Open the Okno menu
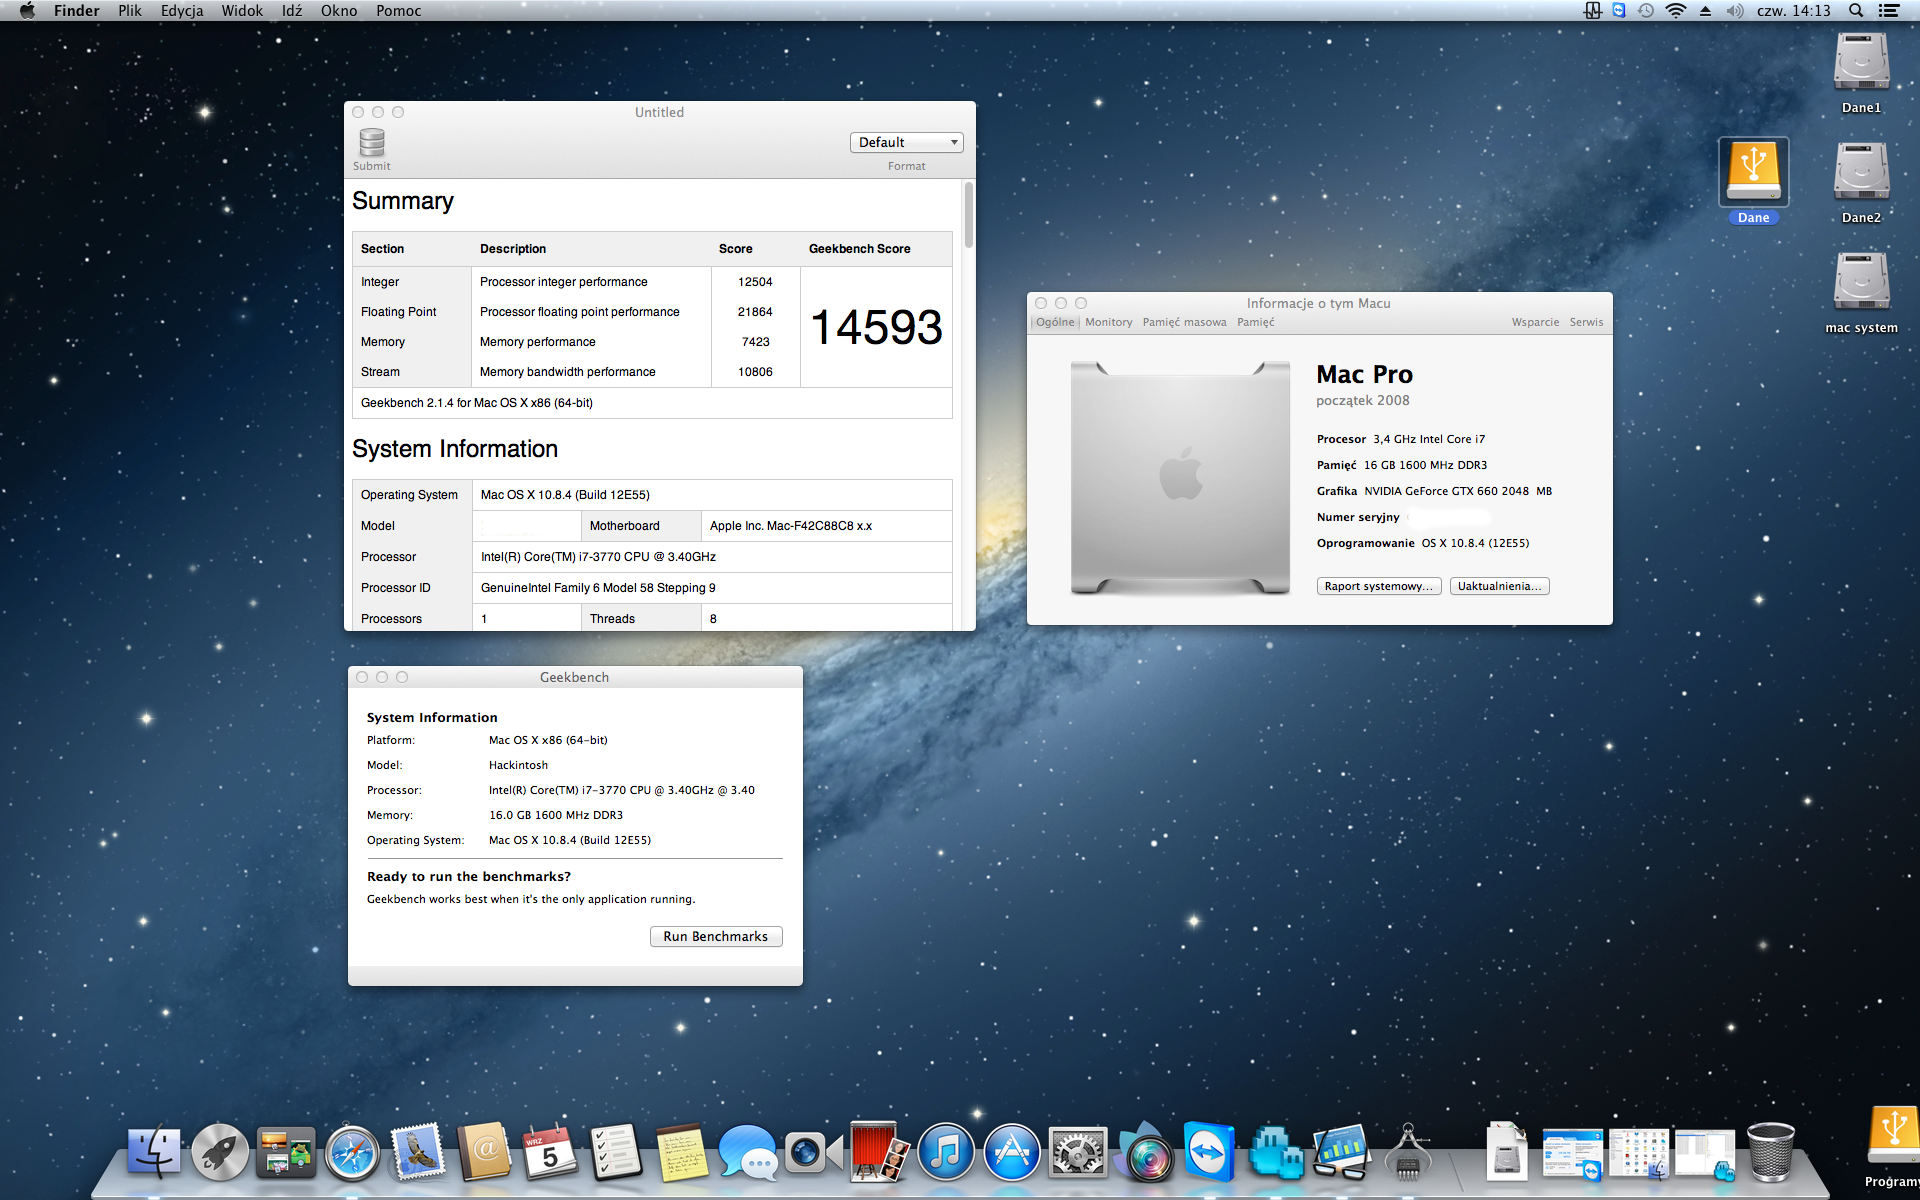 (339, 11)
